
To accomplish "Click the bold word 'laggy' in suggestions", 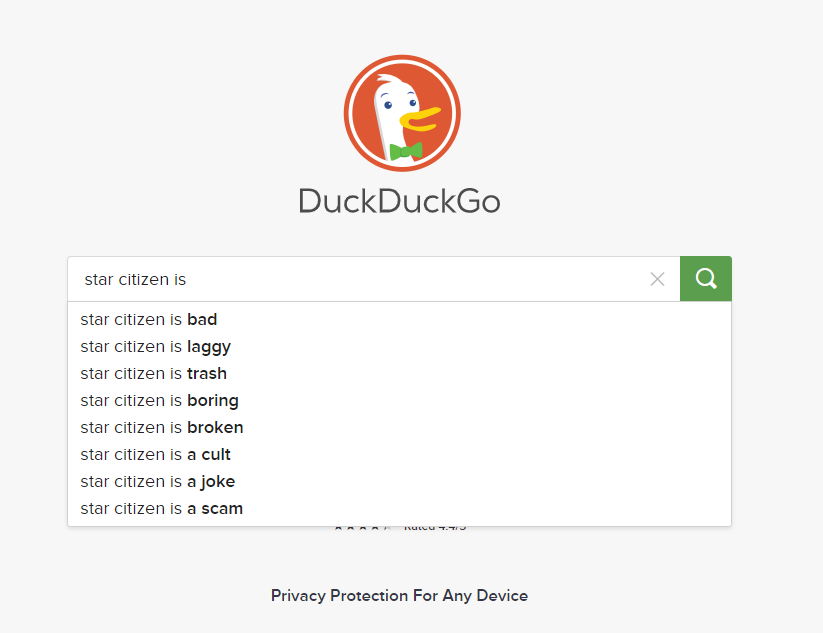I will pyautogui.click(x=209, y=347).
